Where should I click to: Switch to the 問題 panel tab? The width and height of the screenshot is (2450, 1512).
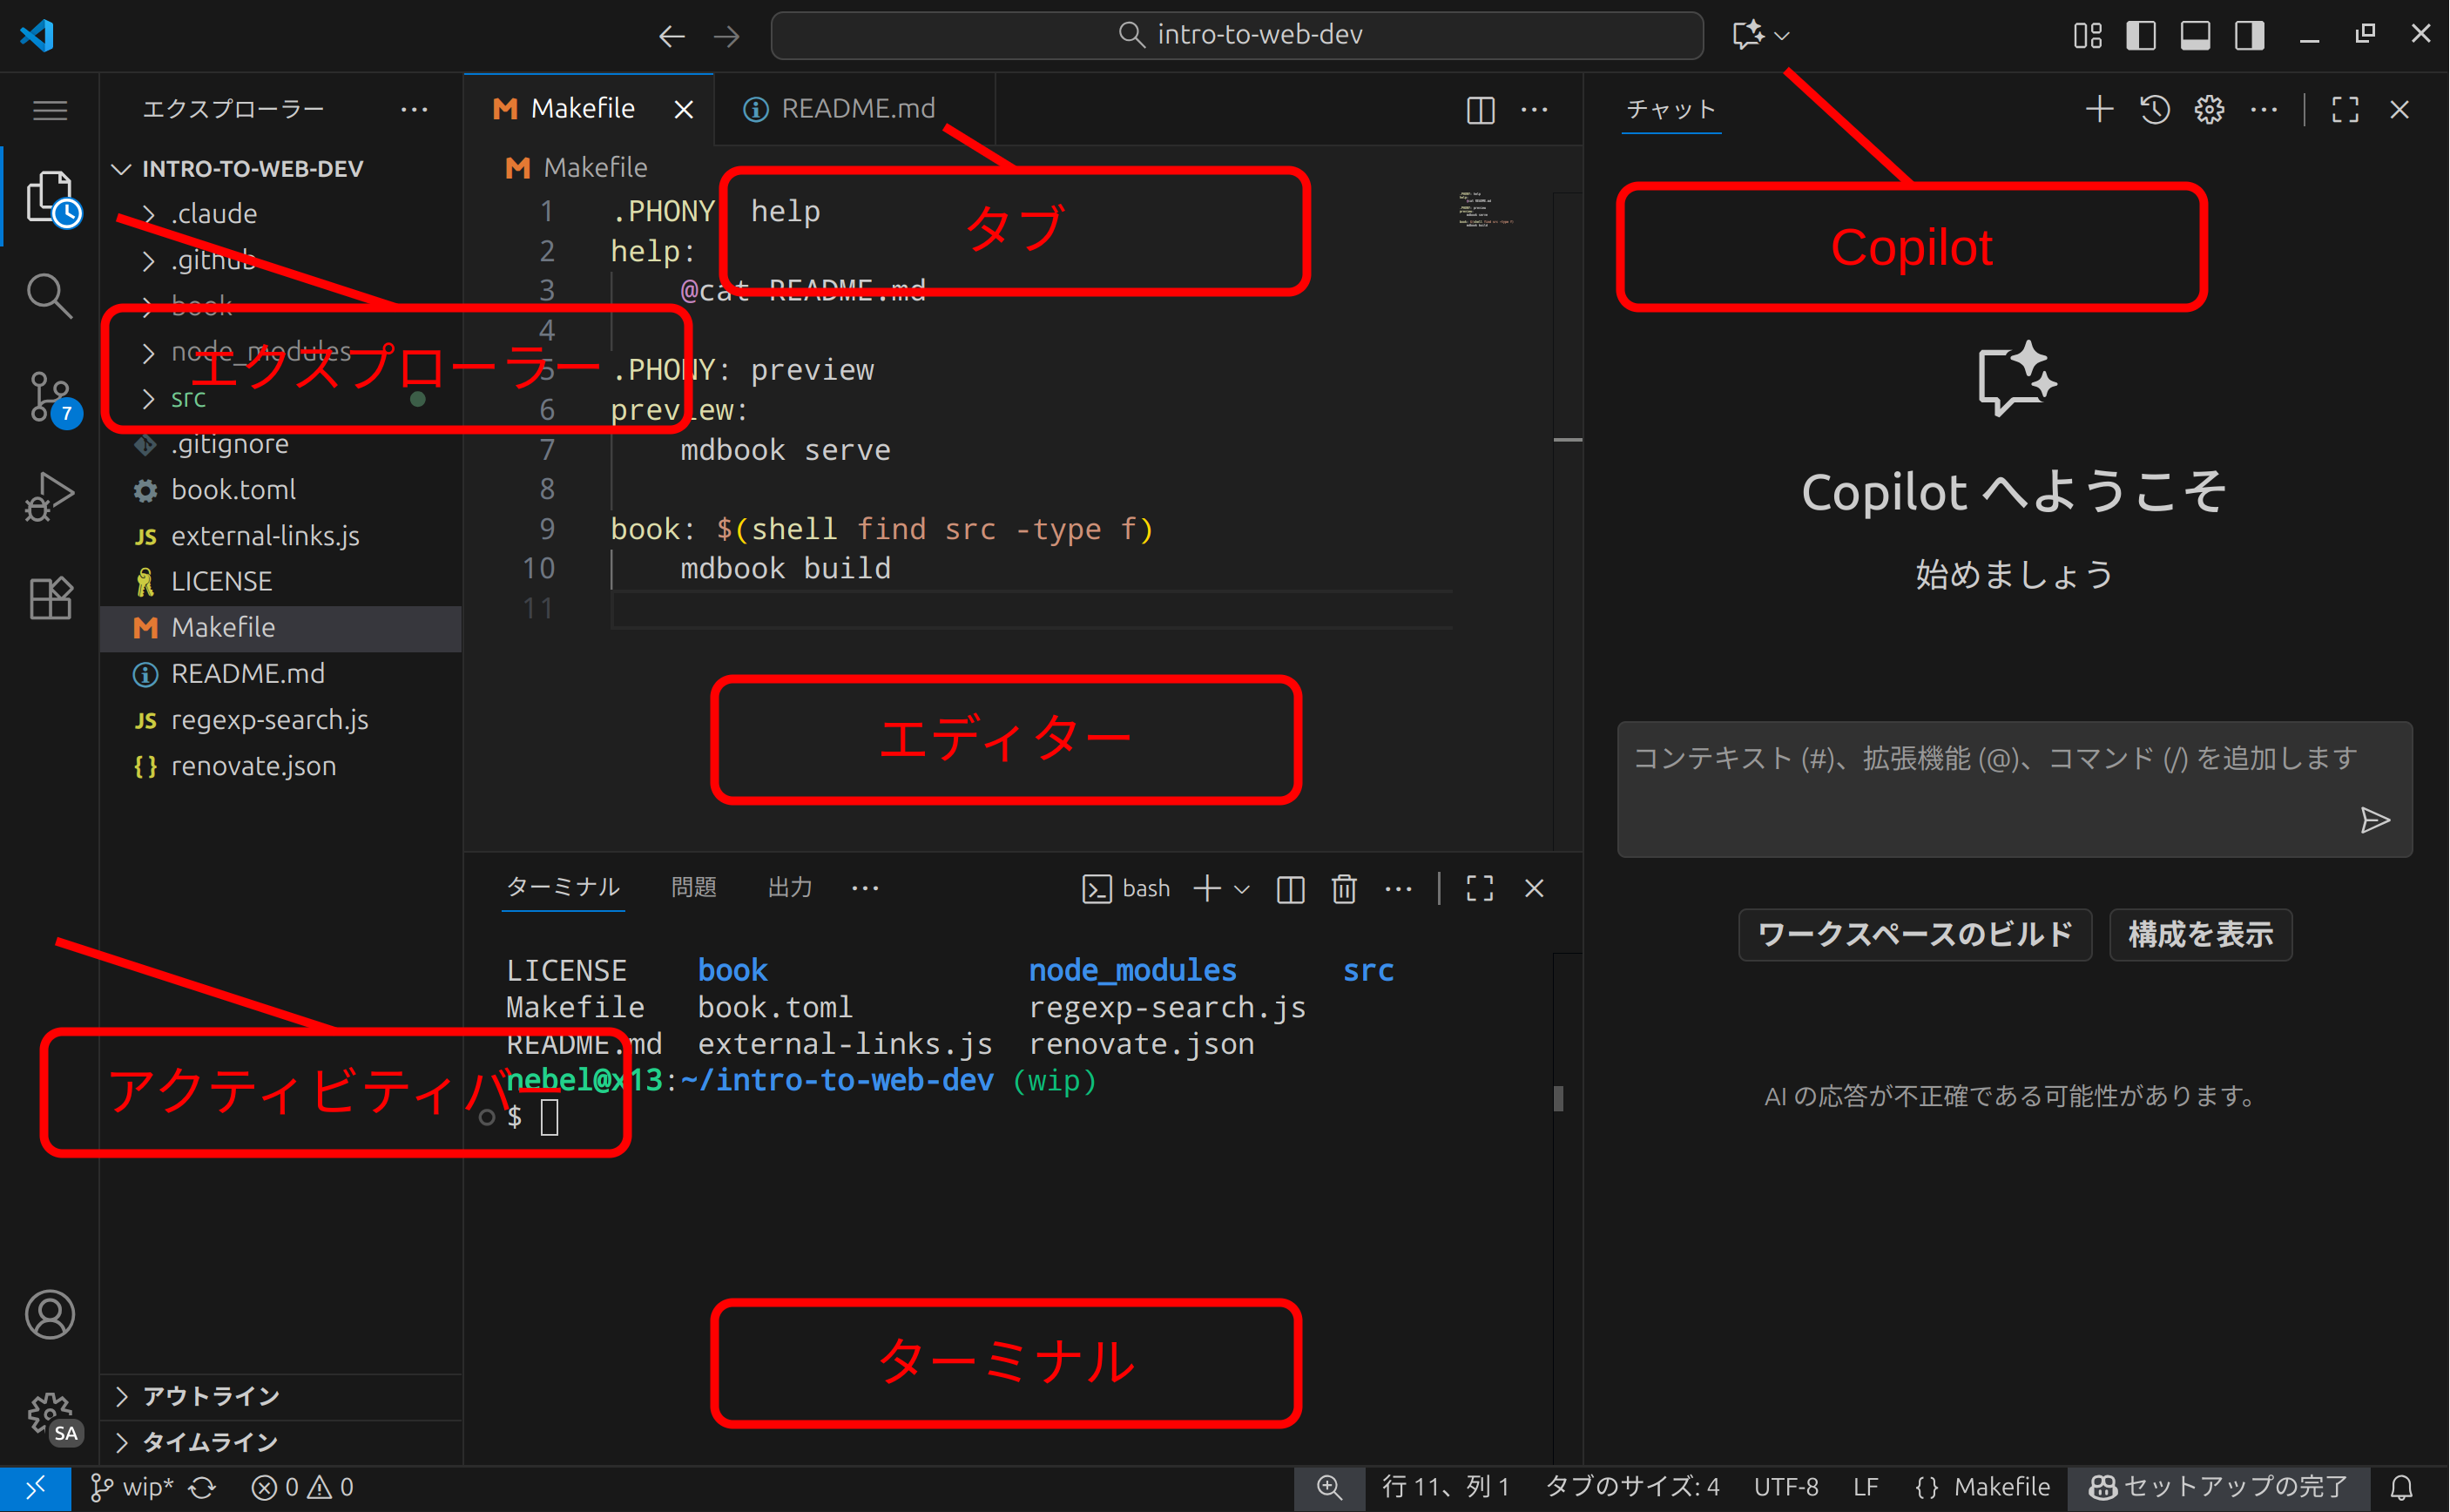coord(693,887)
